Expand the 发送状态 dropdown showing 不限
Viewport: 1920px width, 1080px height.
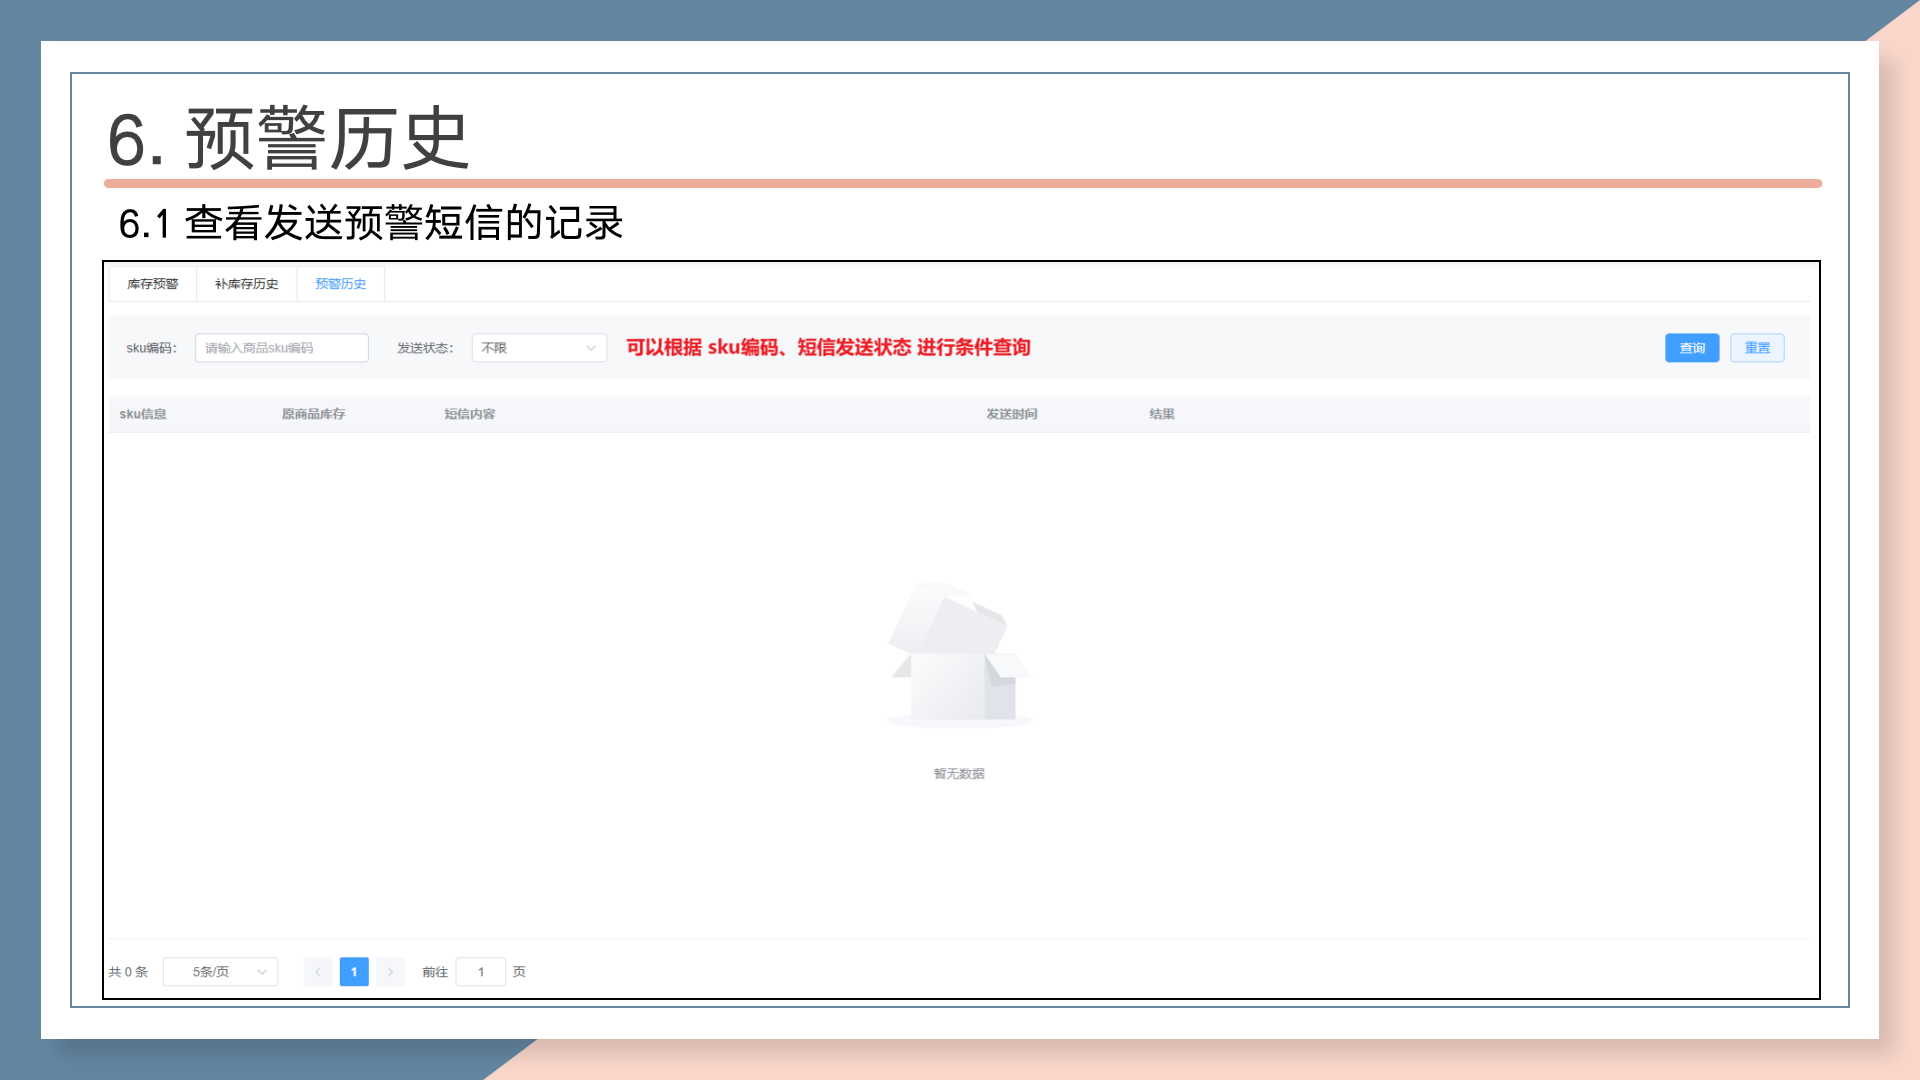pyautogui.click(x=530, y=348)
